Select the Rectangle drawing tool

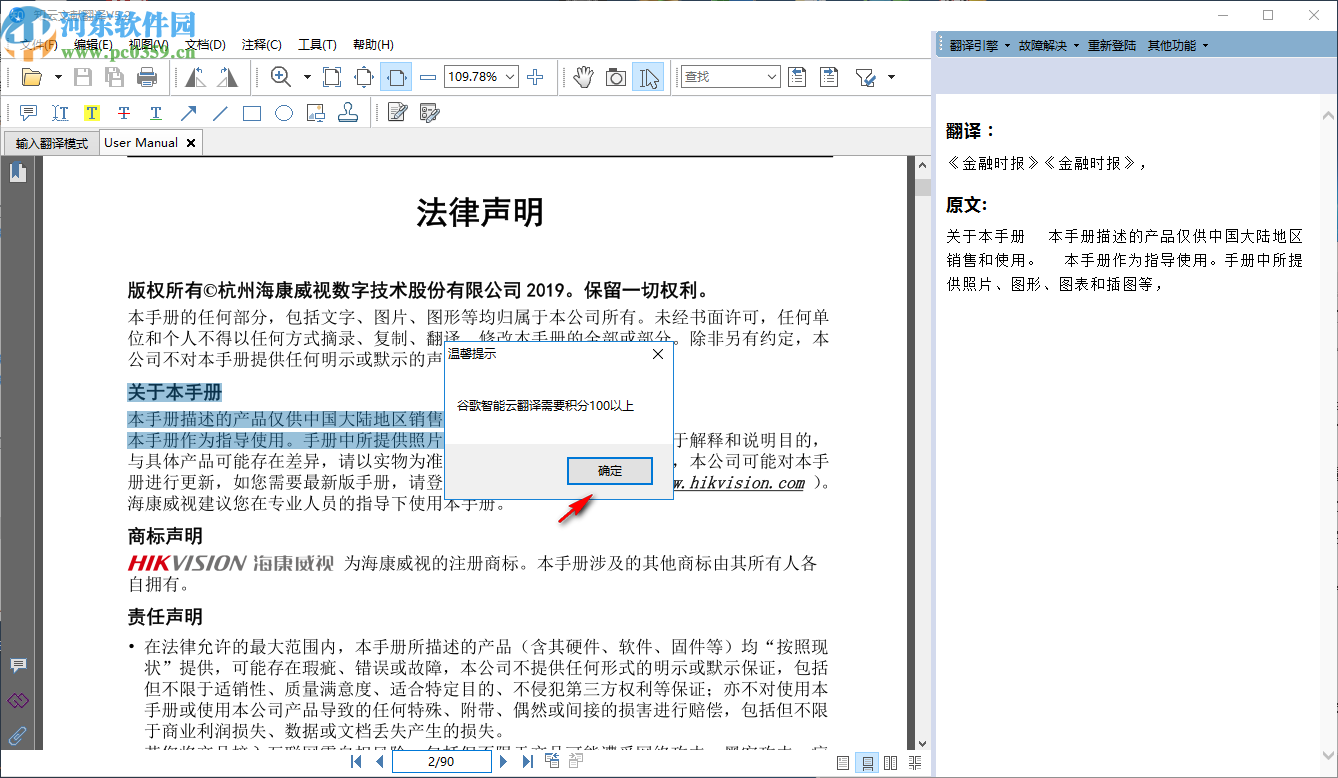[252, 113]
